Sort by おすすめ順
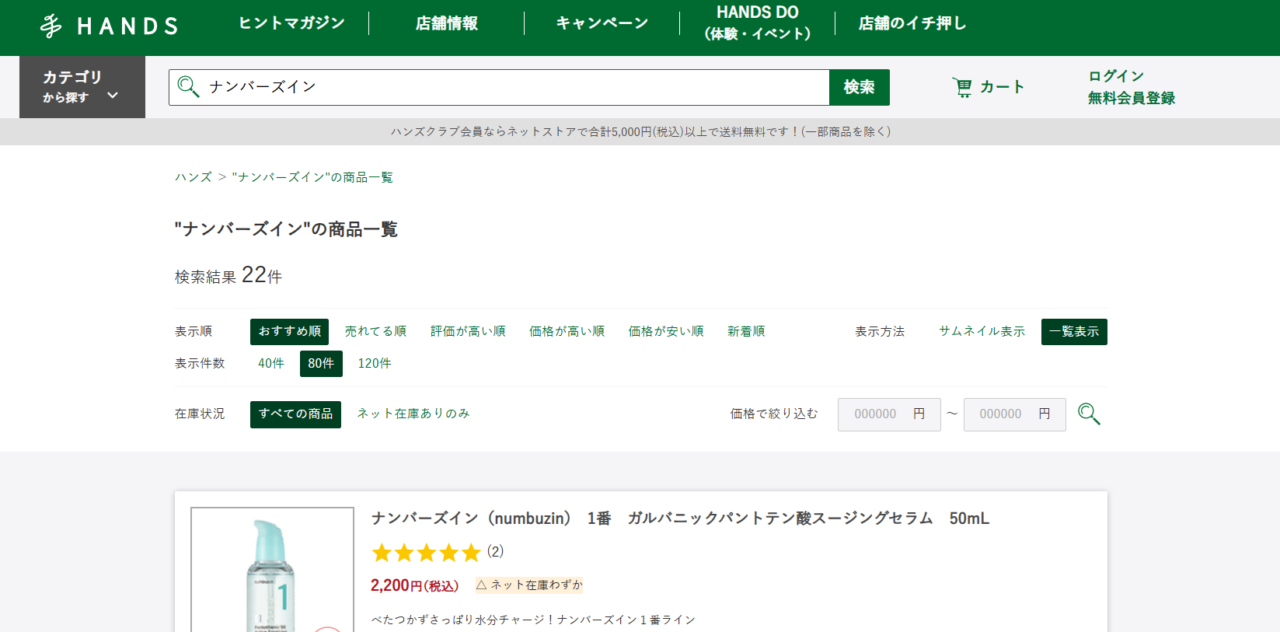This screenshot has width=1280, height=632. 289,331
